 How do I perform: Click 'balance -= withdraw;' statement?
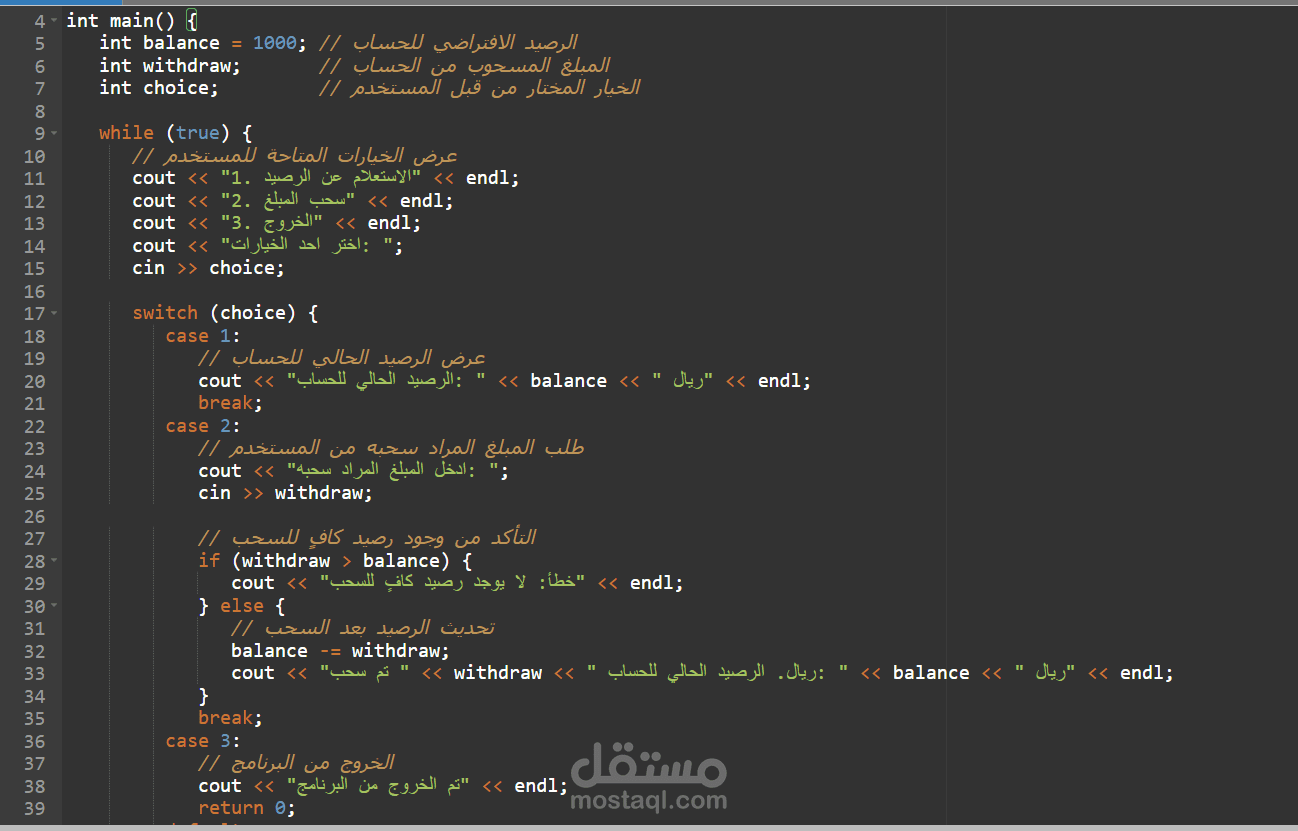coord(340,651)
